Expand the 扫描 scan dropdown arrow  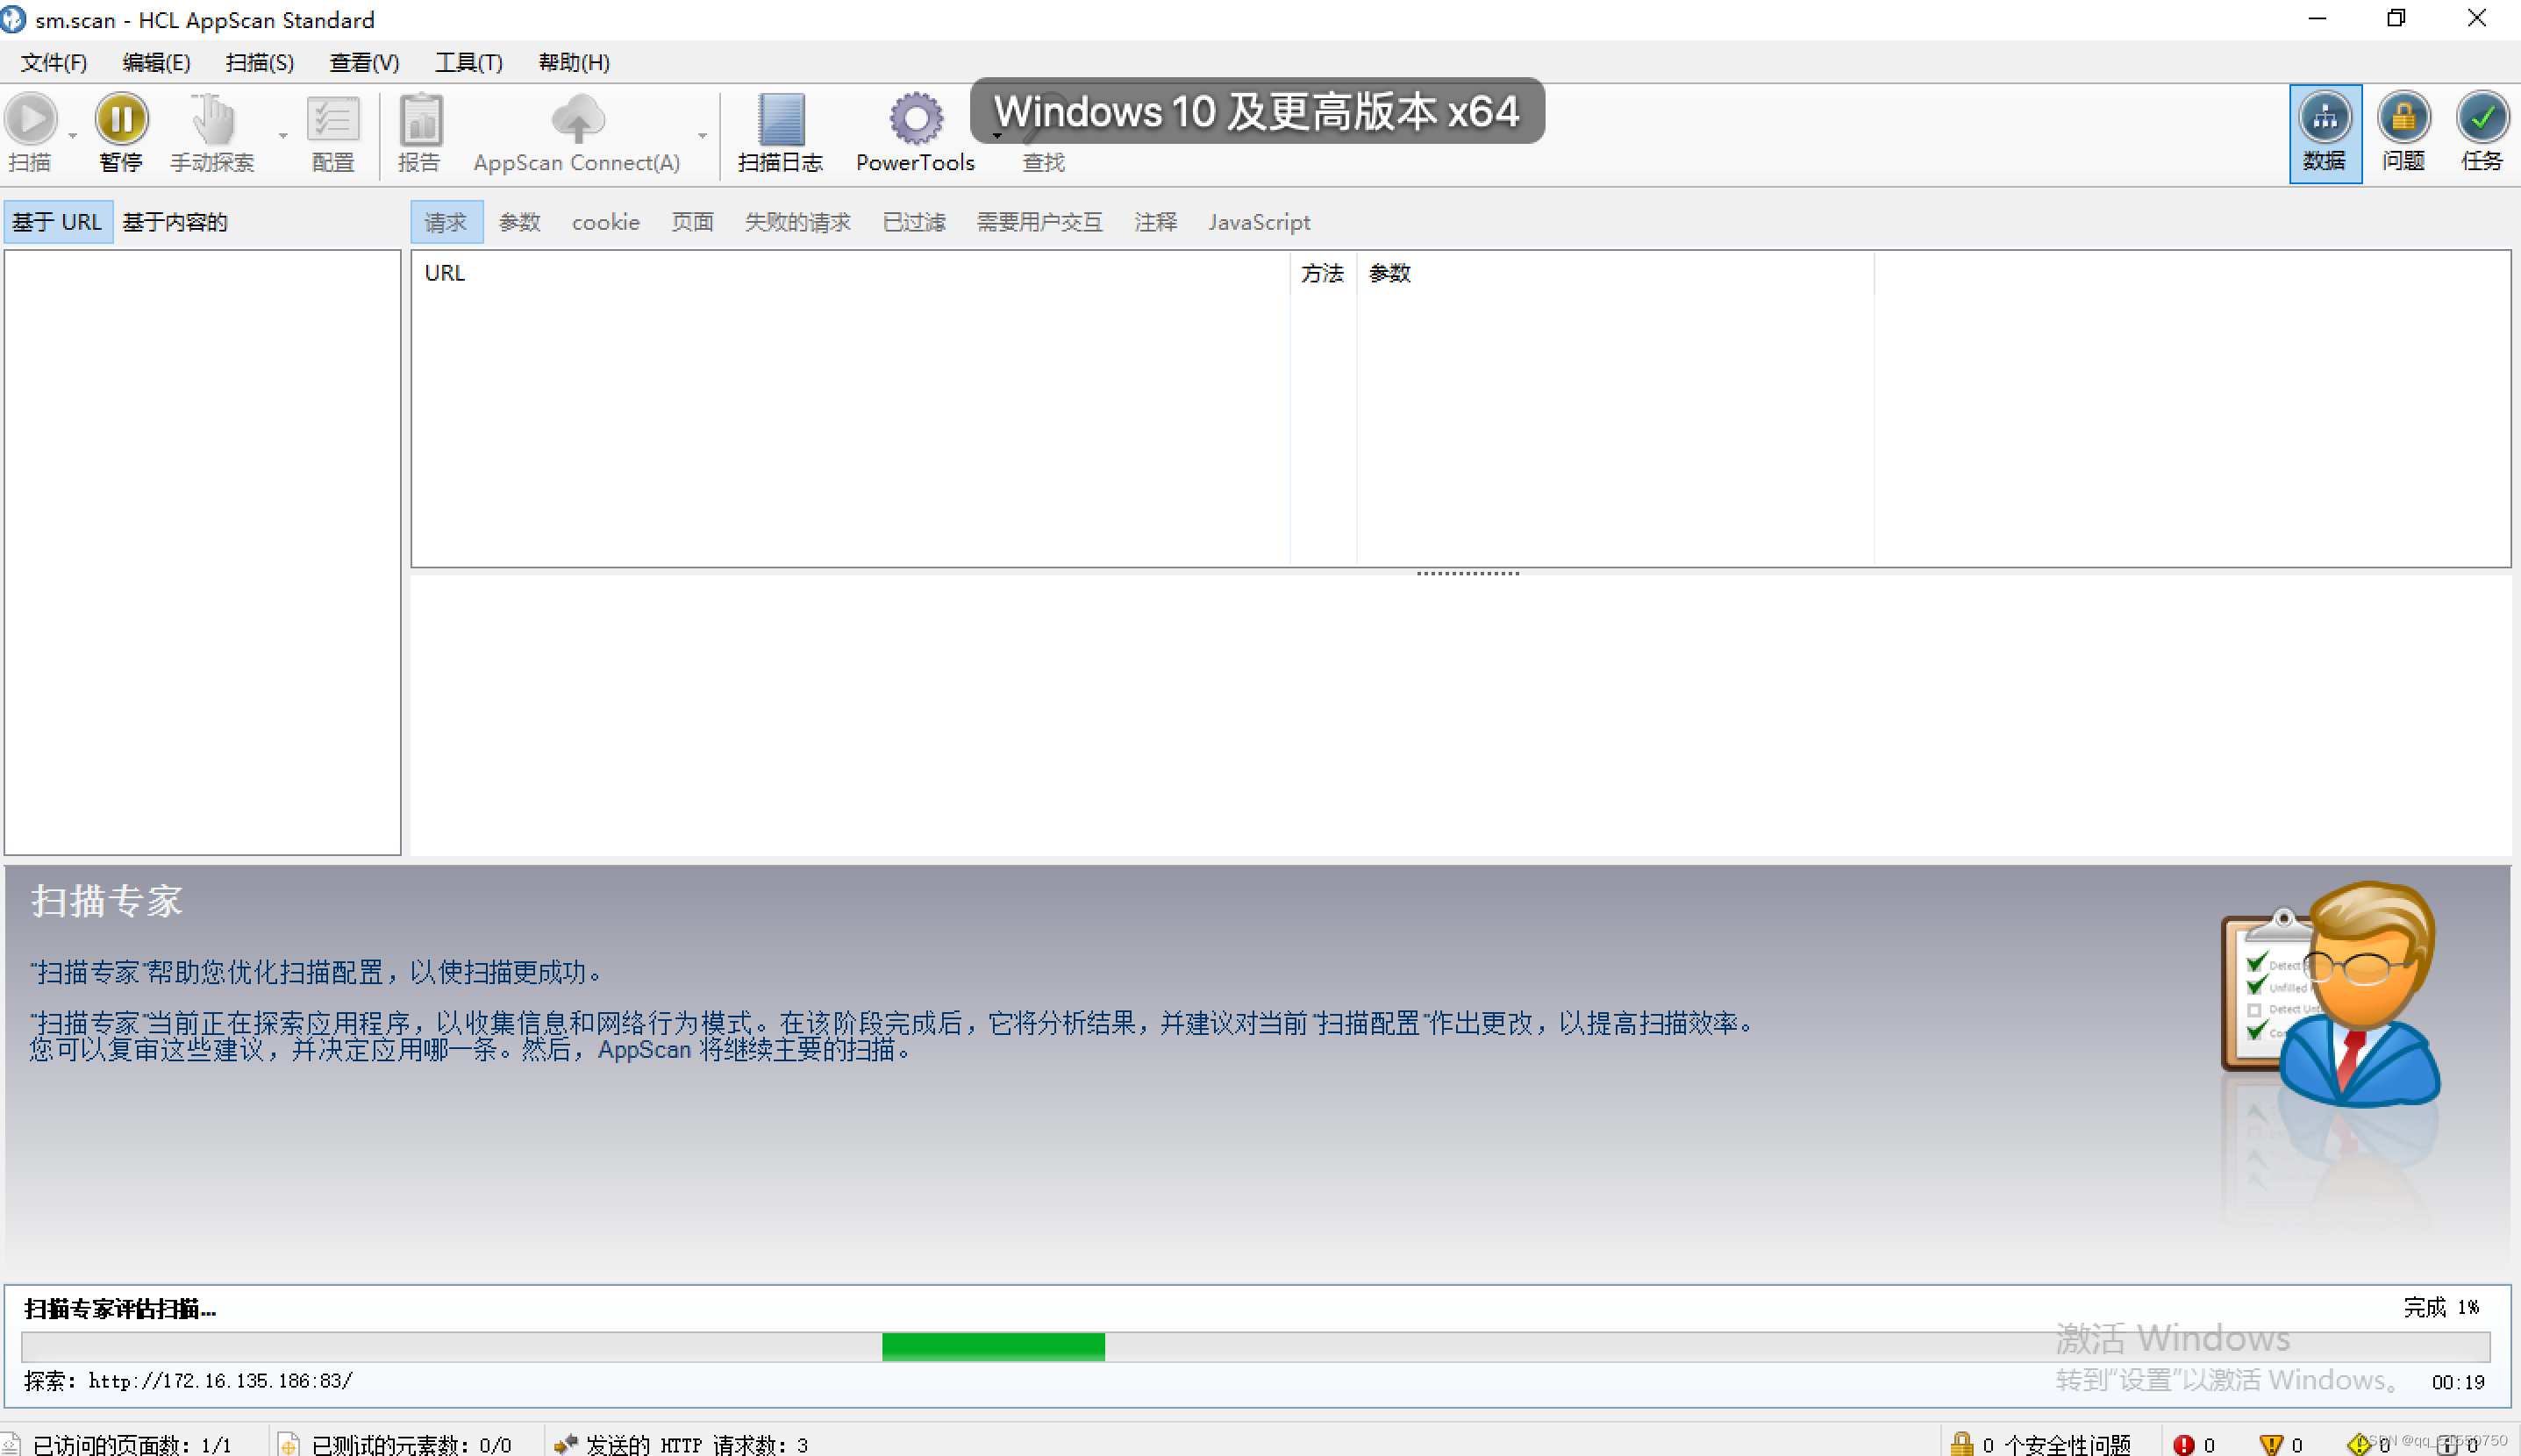tap(72, 135)
